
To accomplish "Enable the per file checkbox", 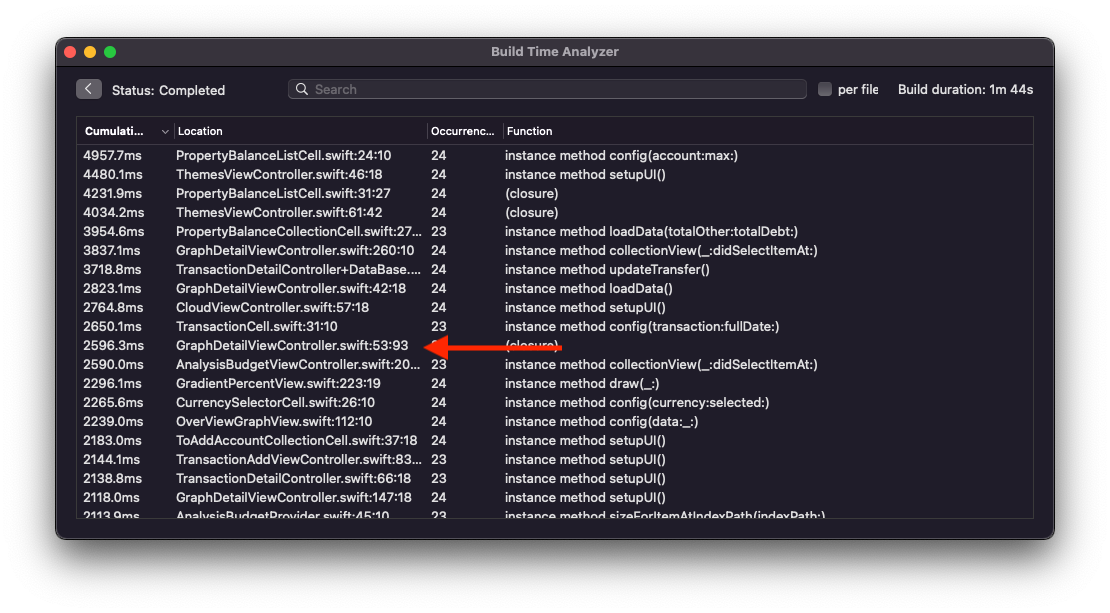I will pos(825,89).
